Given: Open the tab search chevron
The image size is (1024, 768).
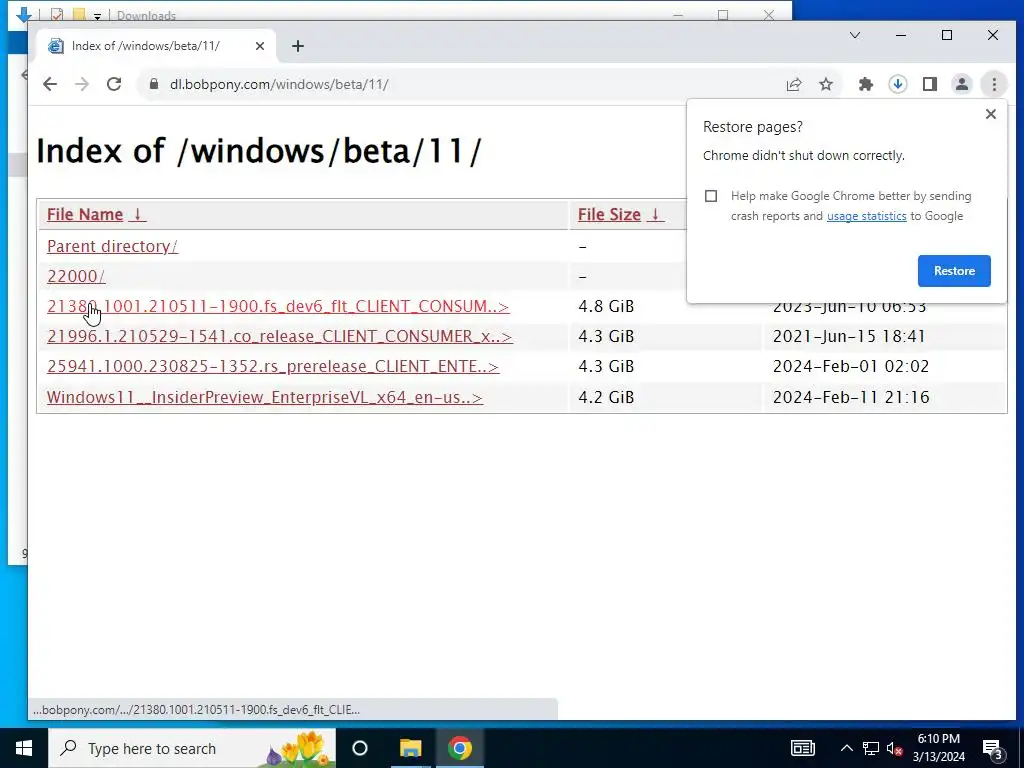Looking at the screenshot, I should pos(855,35).
